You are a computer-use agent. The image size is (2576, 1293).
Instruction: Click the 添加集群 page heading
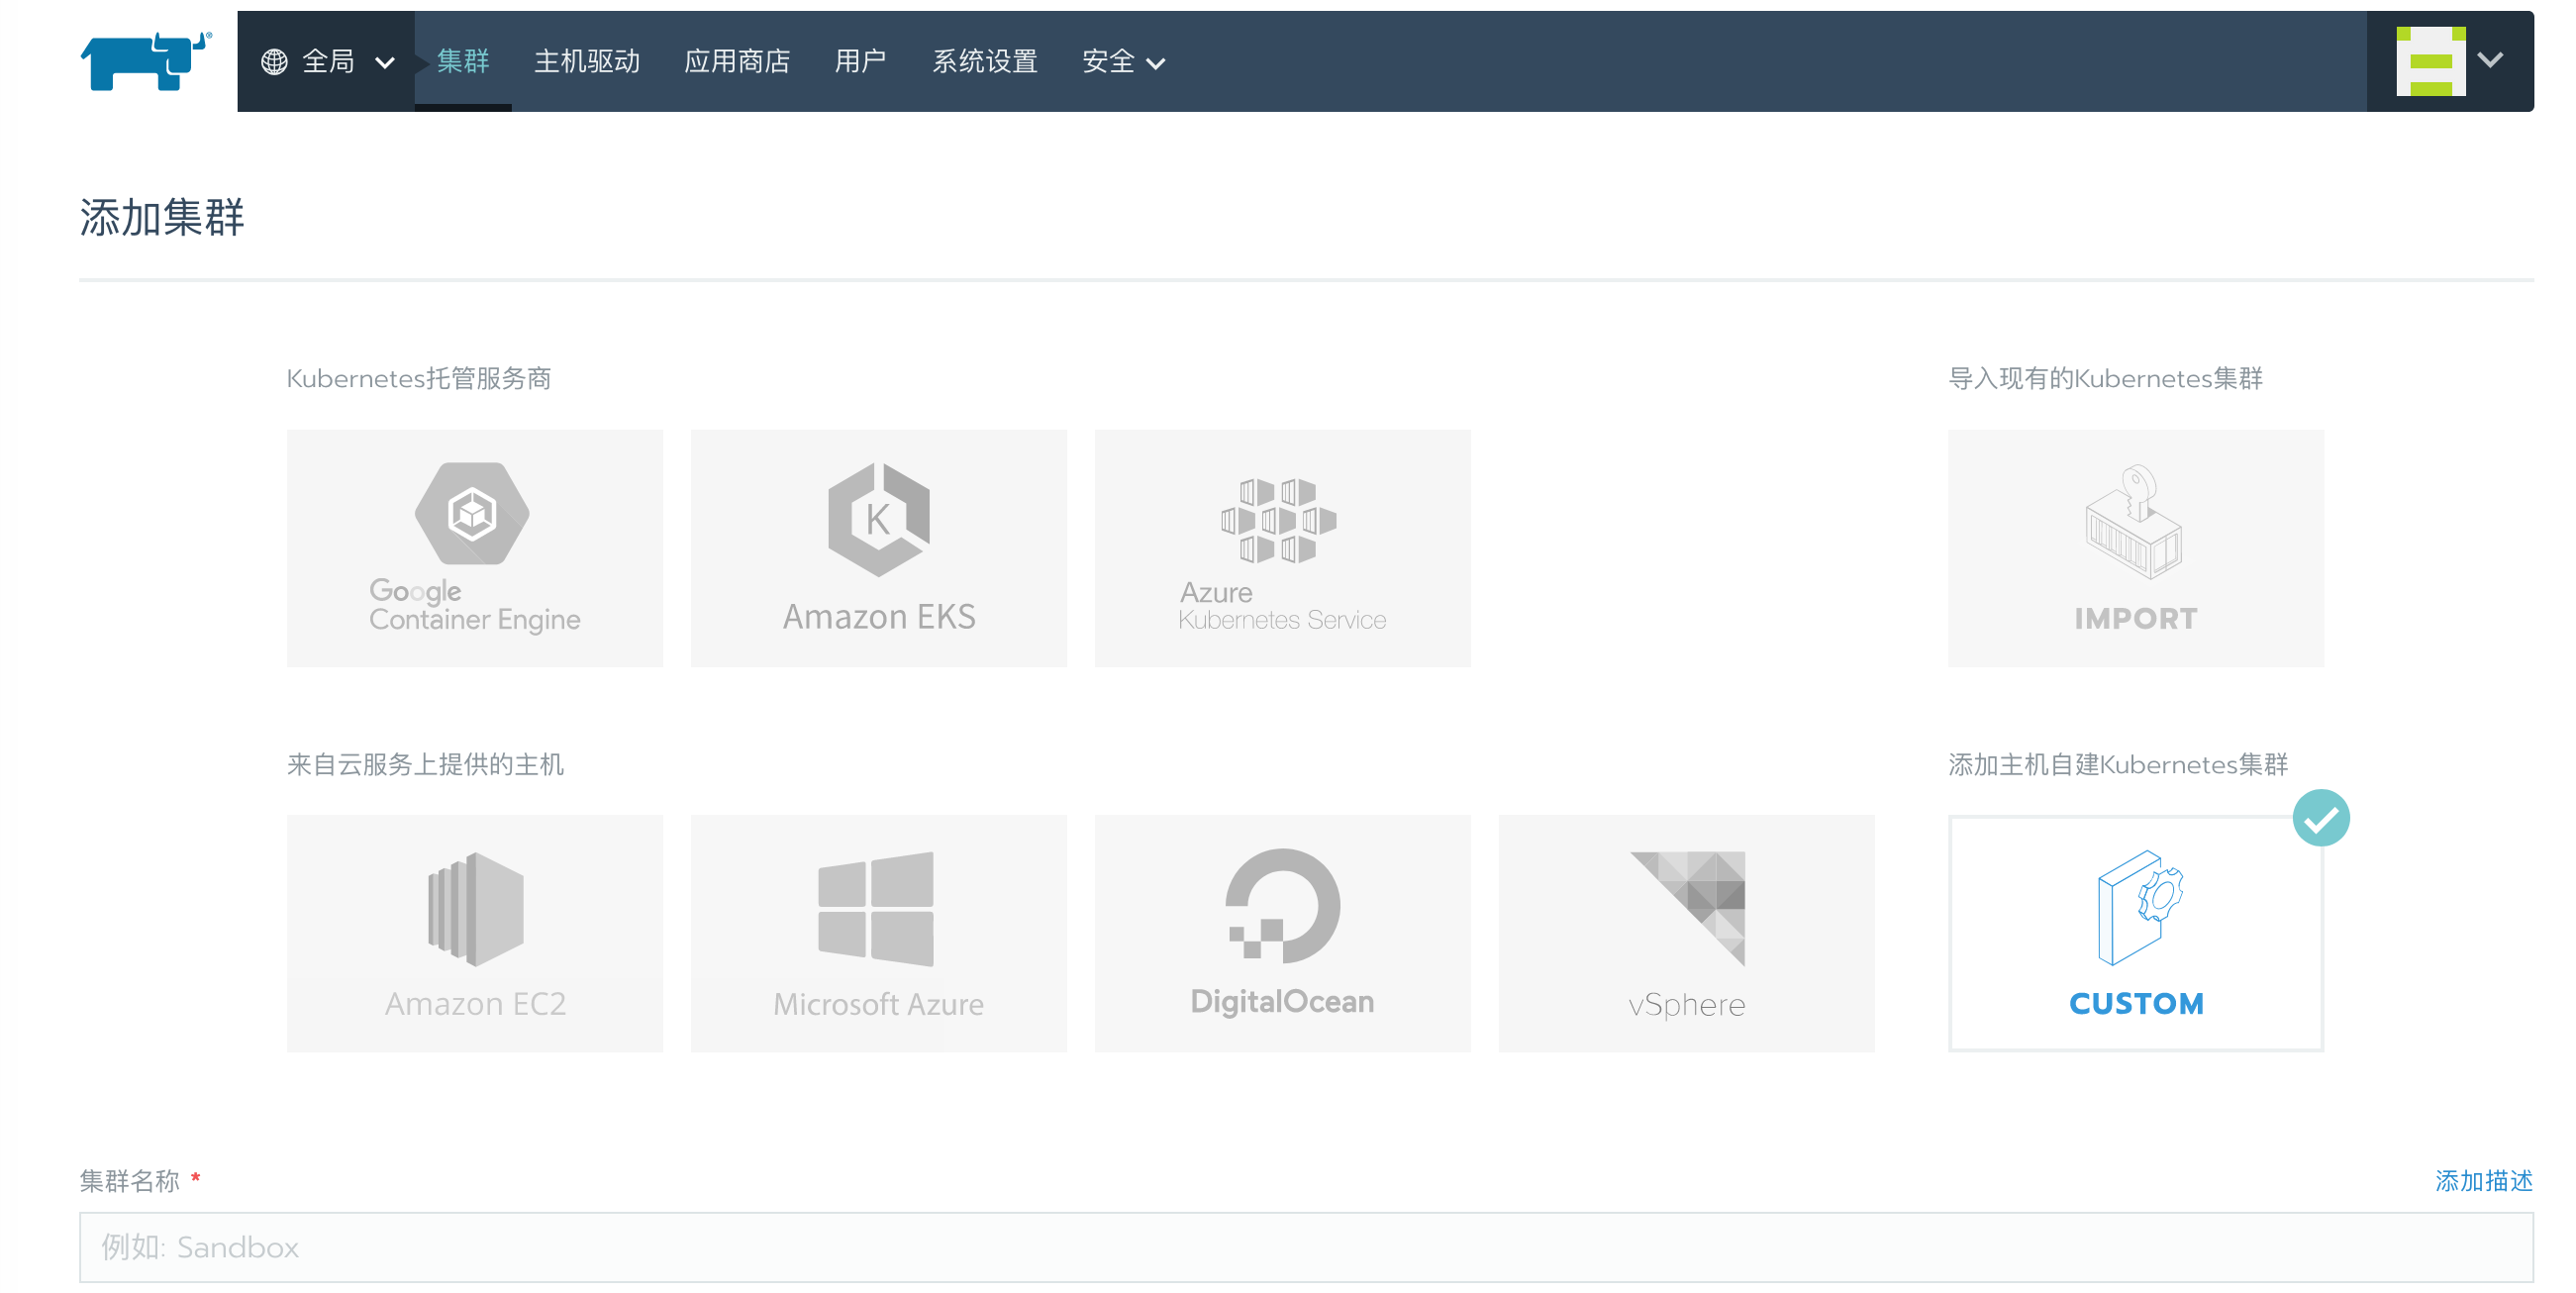pos(162,217)
